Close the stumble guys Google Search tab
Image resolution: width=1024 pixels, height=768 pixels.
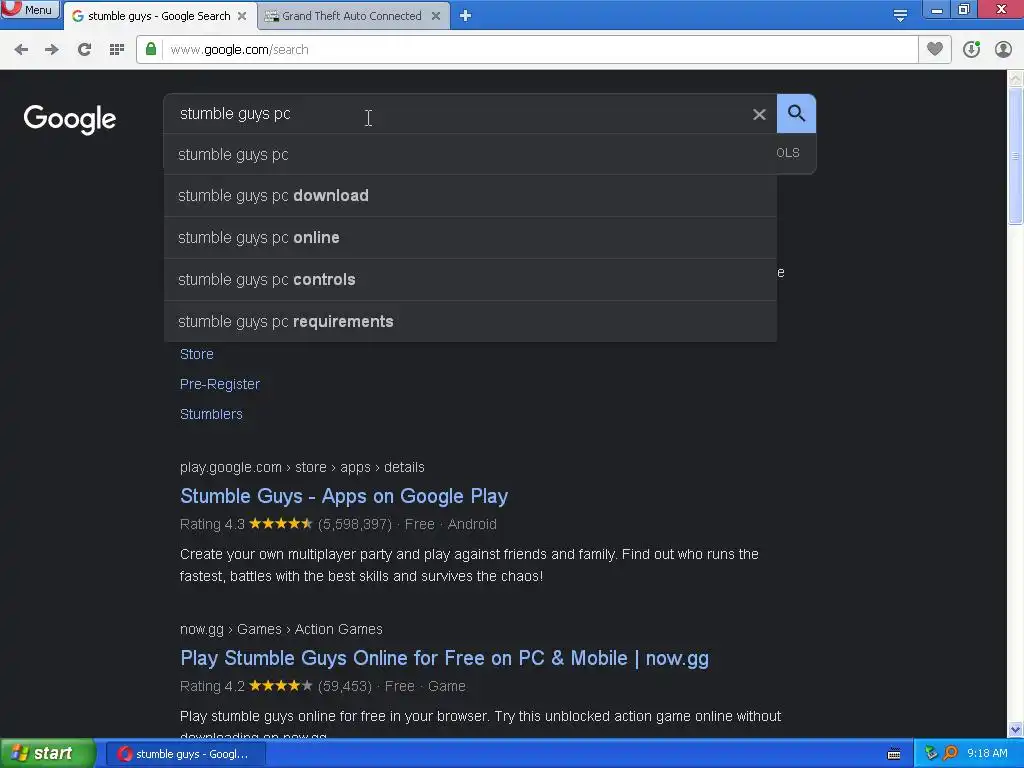tap(242, 16)
